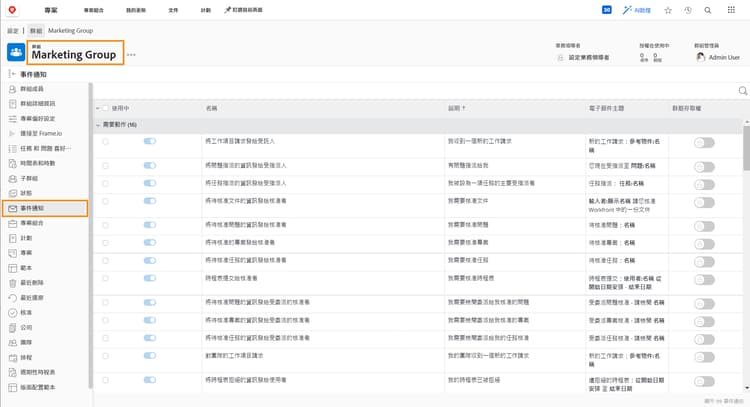Click the Marketing Group title heading

74,55
